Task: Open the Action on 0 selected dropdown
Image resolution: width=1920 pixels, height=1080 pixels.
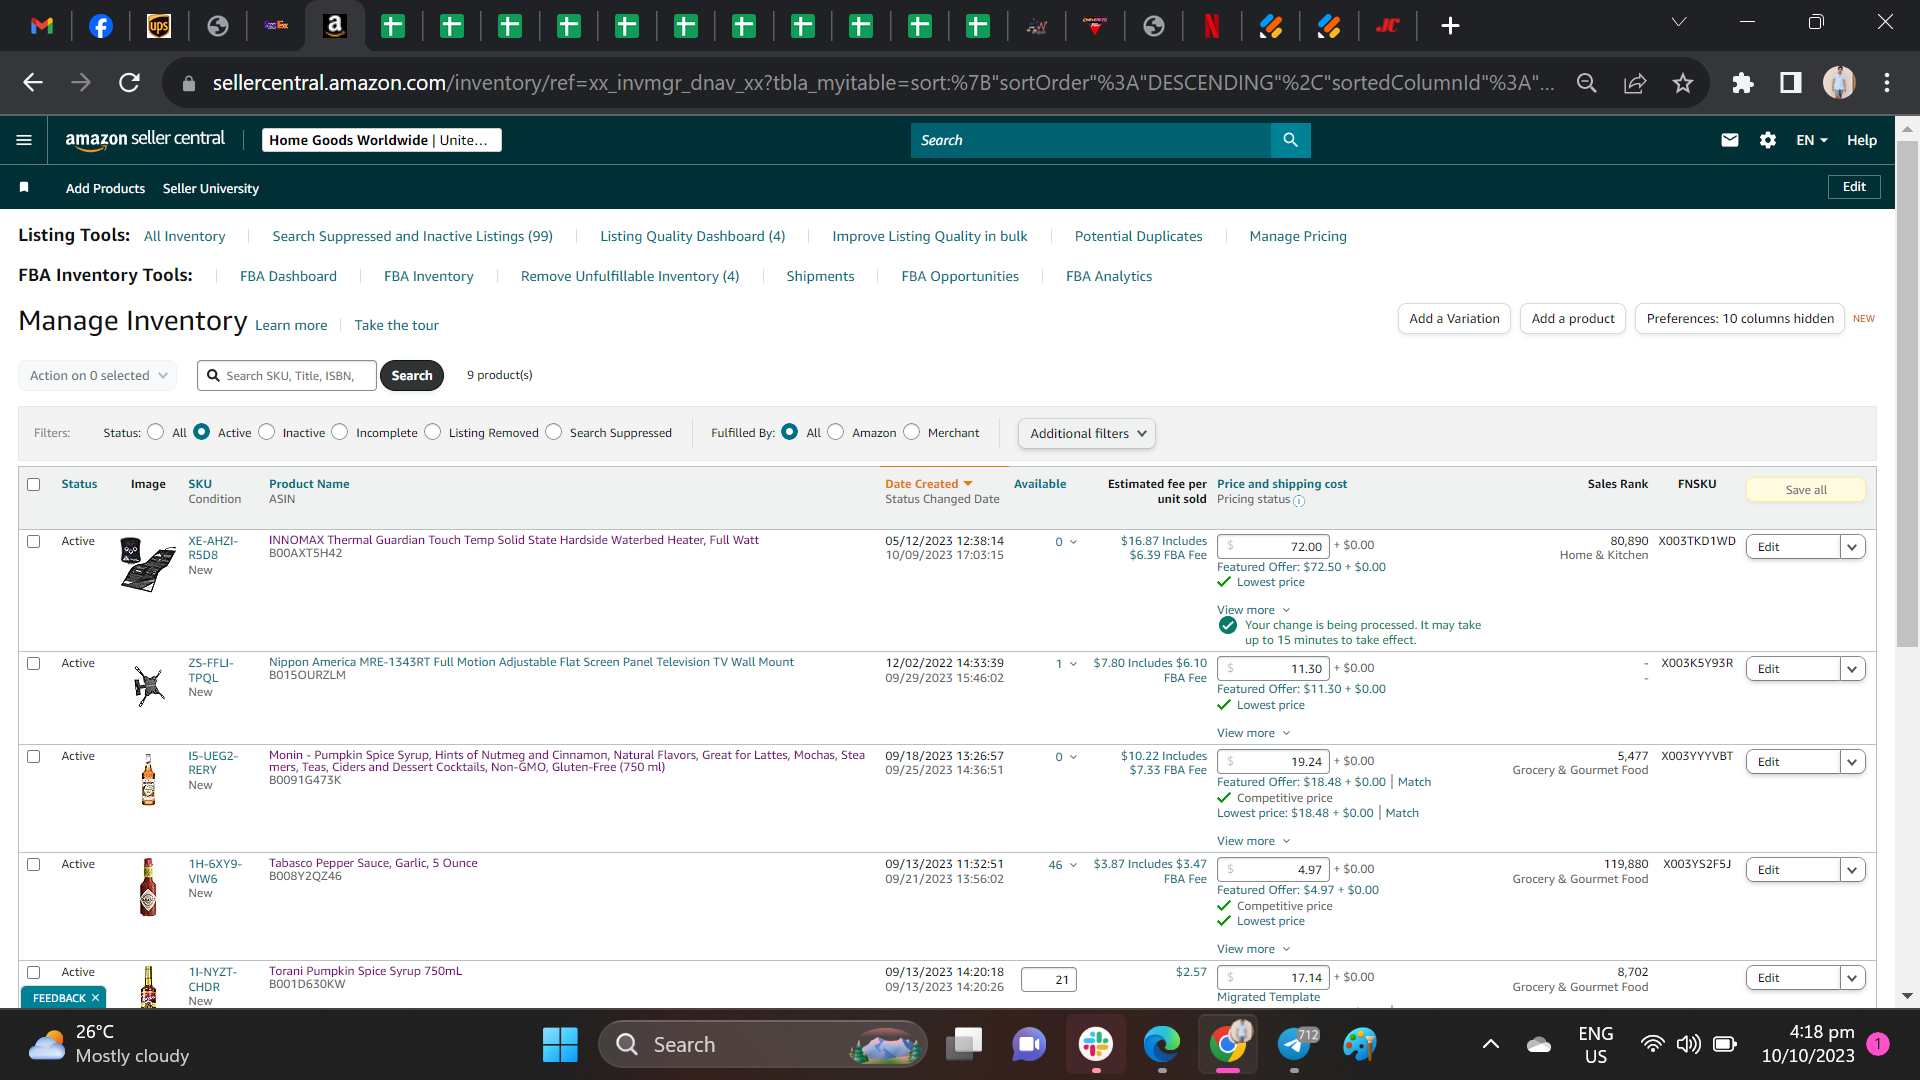Action: coord(98,376)
